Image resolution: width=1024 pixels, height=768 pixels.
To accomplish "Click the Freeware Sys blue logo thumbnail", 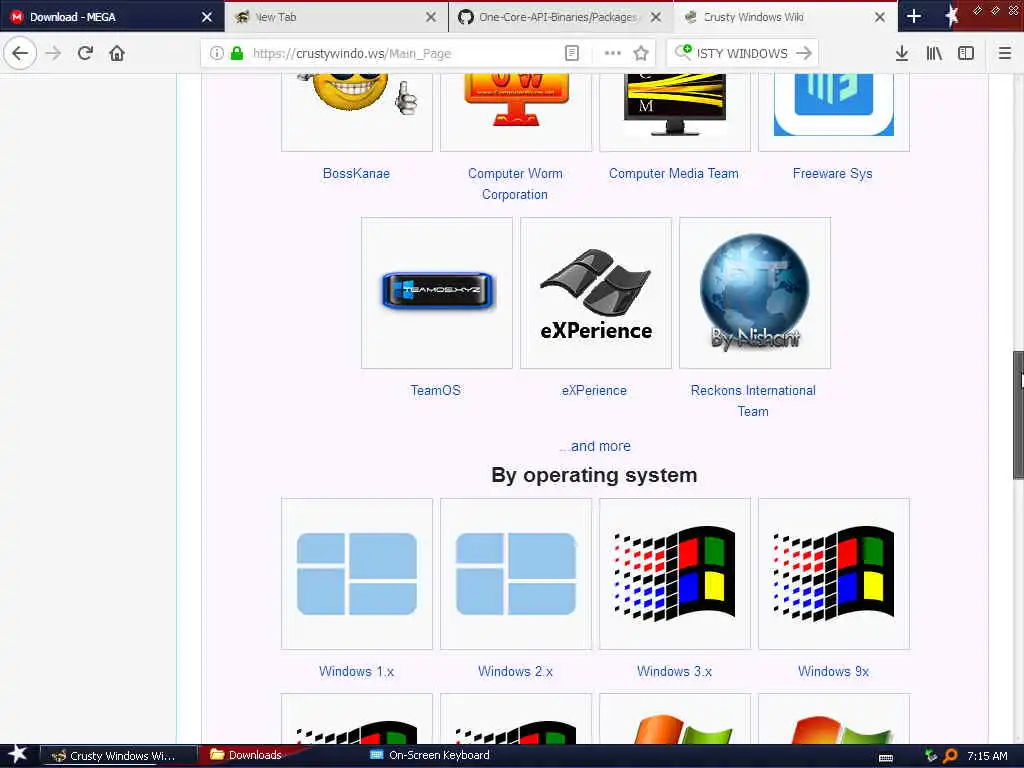I will click(834, 112).
